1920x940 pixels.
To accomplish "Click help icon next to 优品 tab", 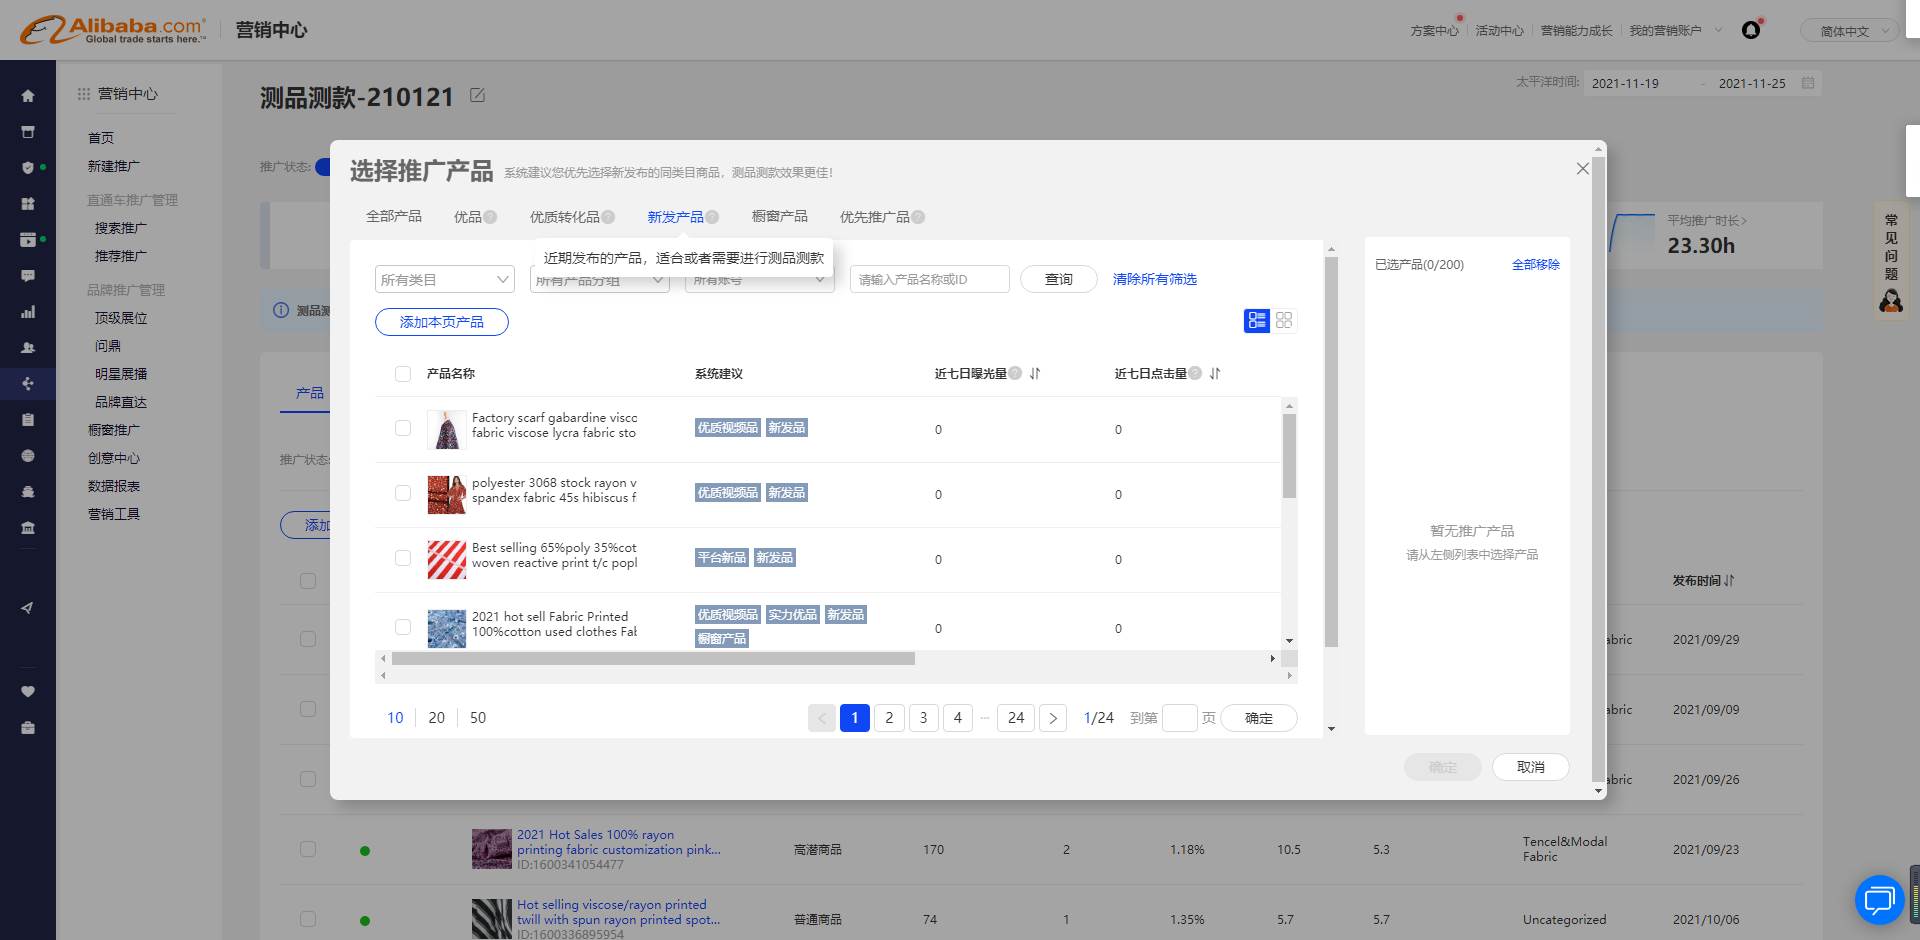I will (491, 217).
